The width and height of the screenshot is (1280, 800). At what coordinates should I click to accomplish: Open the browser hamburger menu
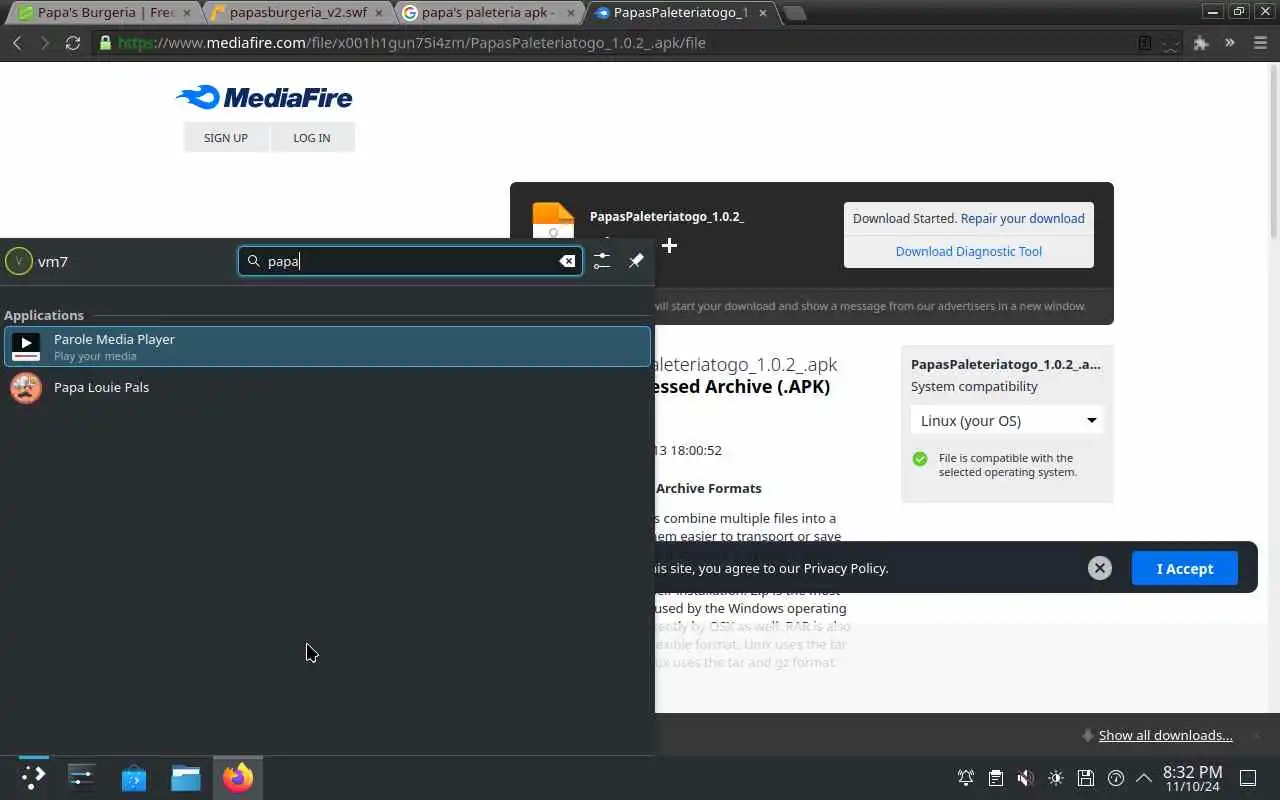(x=1259, y=43)
